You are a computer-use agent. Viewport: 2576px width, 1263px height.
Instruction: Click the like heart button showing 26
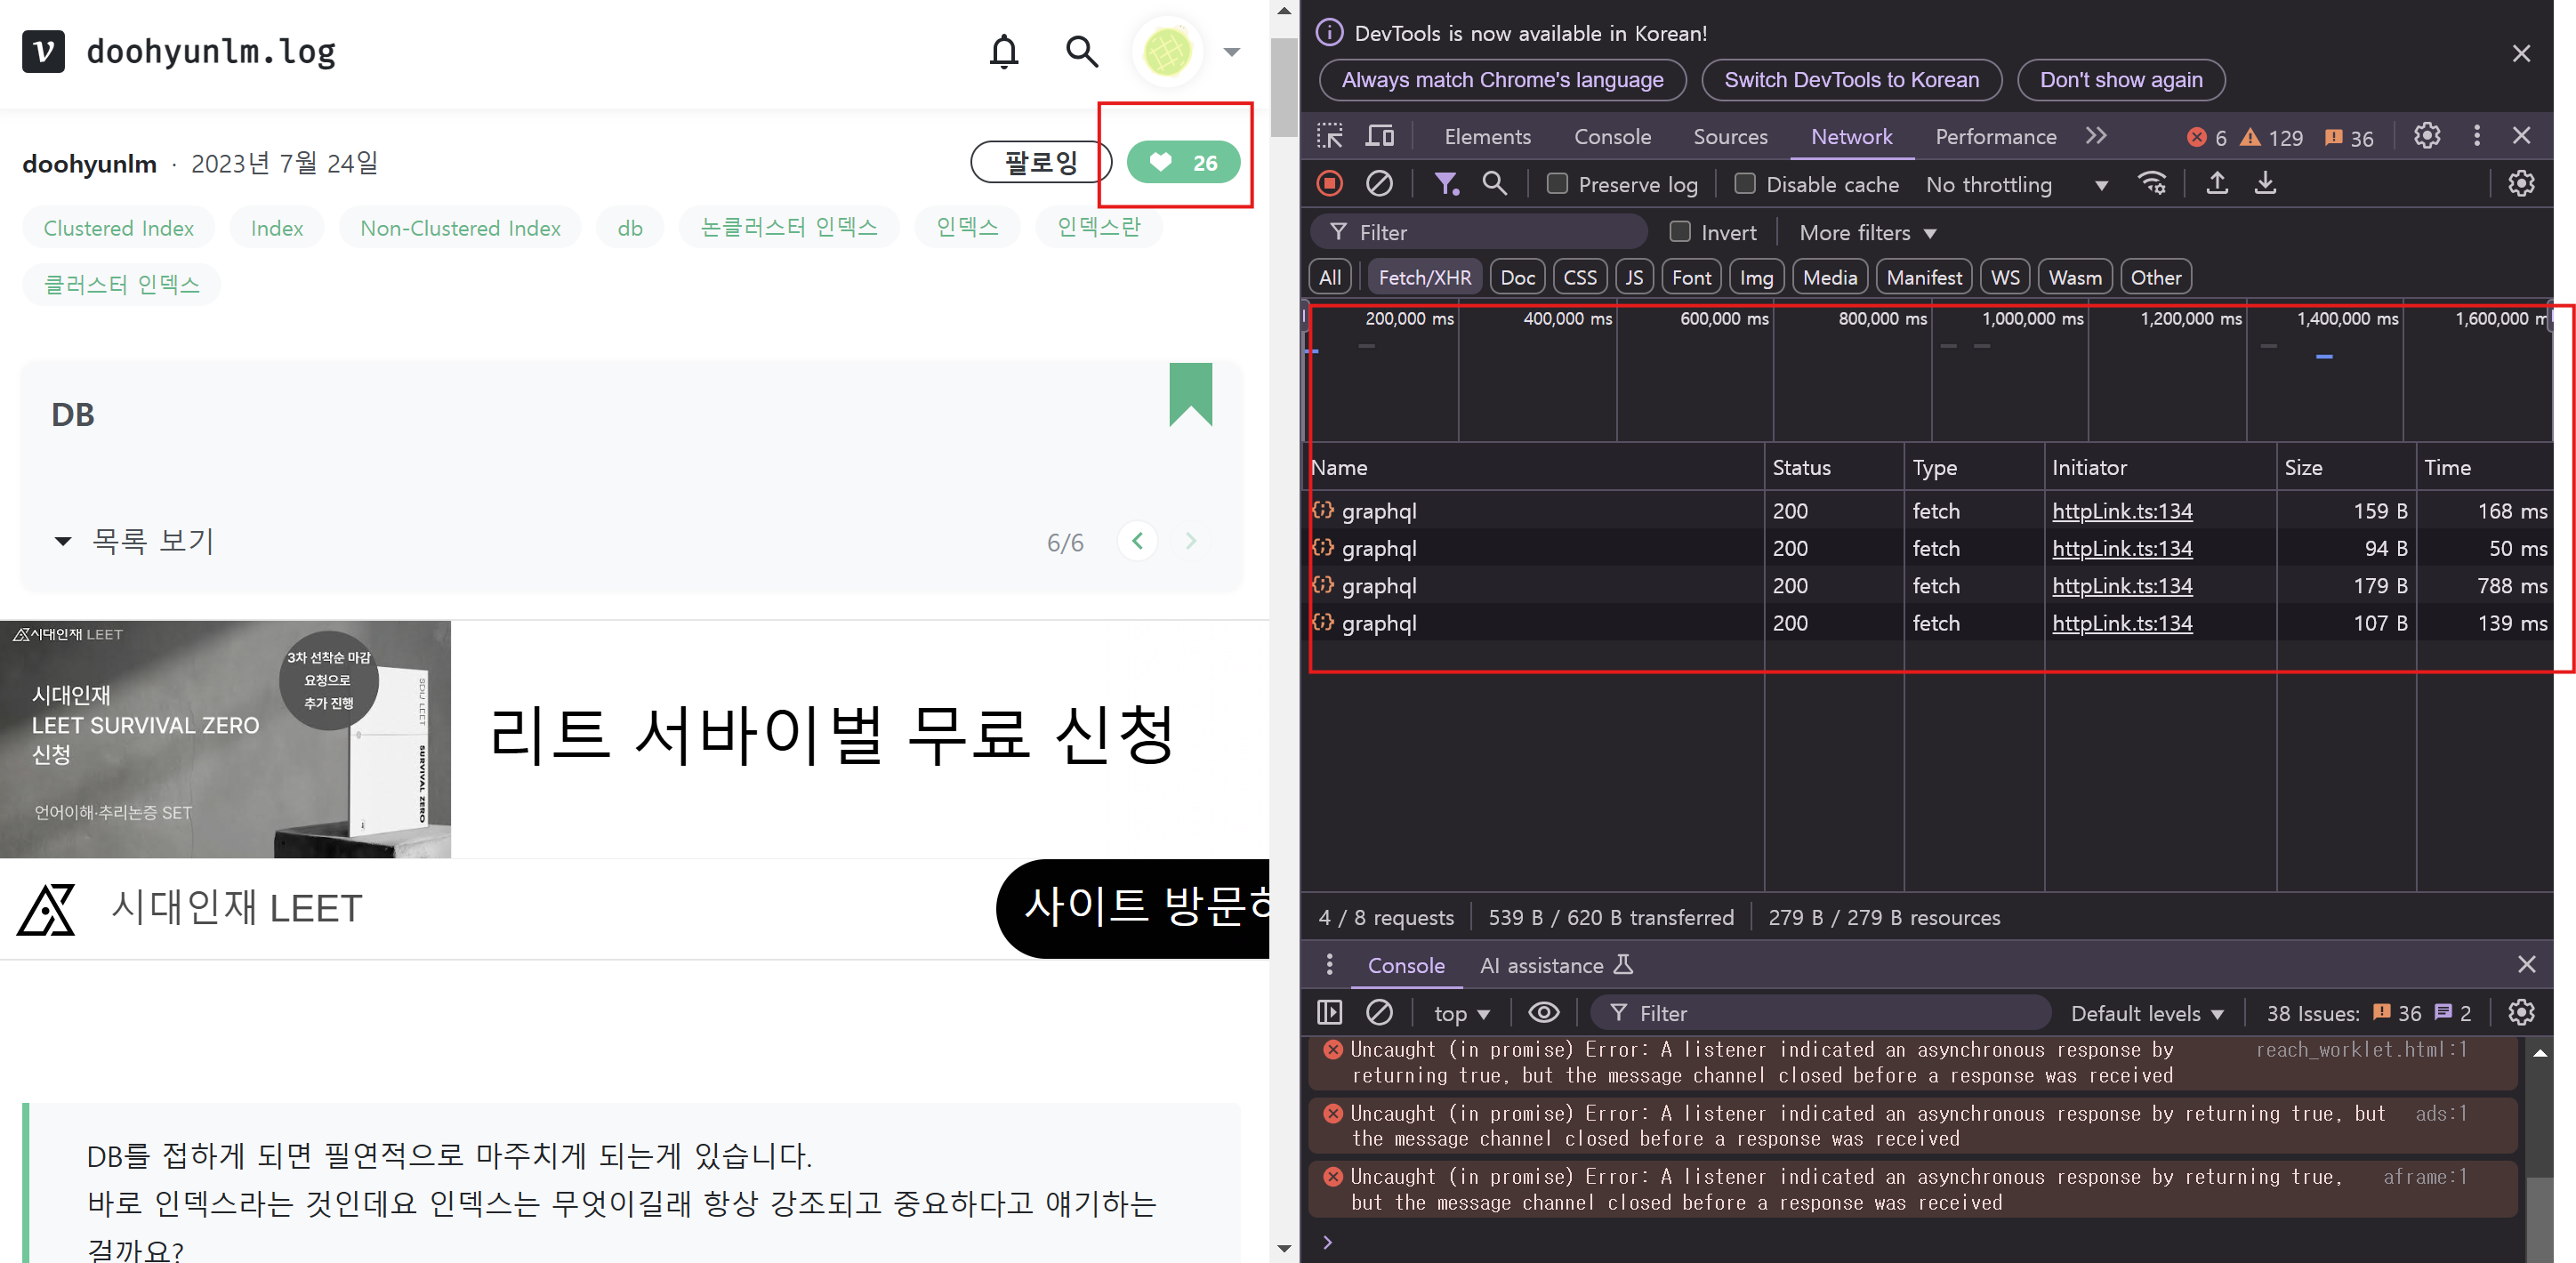tap(1183, 162)
